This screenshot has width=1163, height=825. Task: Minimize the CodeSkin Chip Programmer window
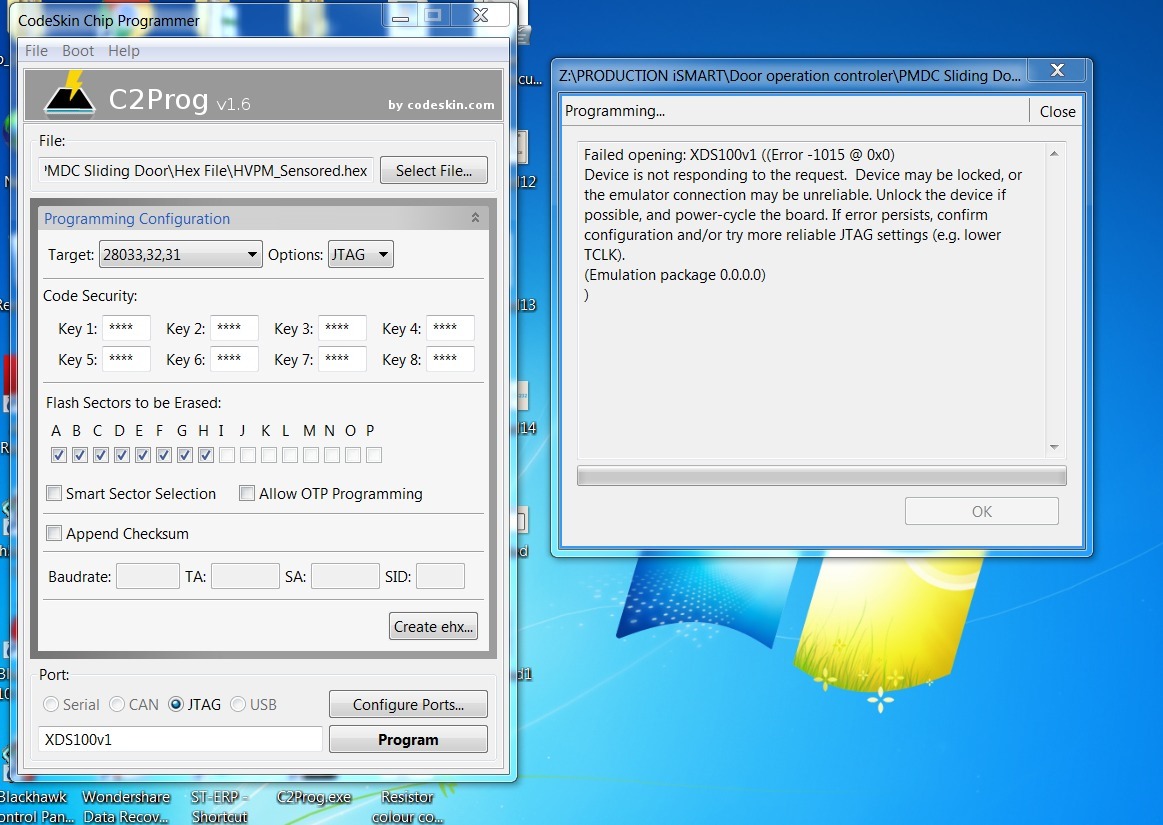(401, 16)
